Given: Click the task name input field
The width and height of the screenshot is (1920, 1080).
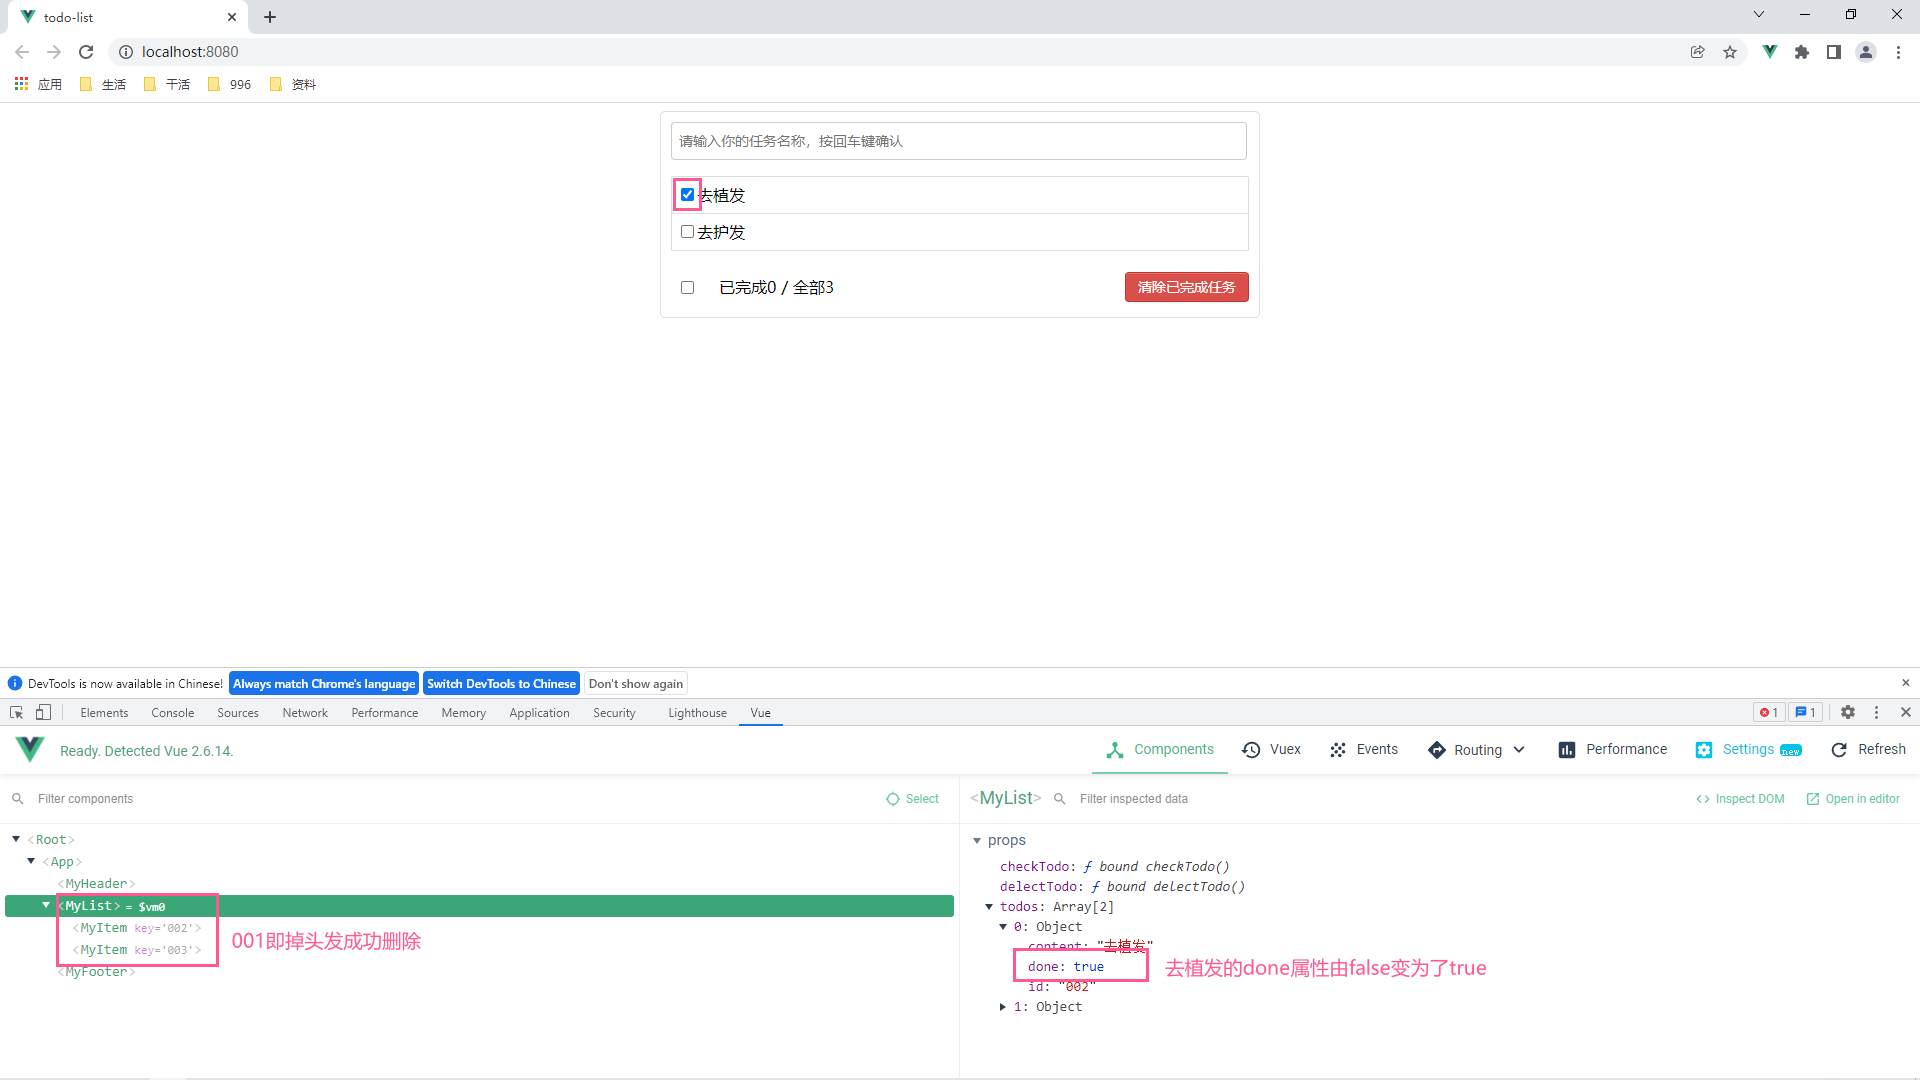Looking at the screenshot, I should tap(958, 141).
